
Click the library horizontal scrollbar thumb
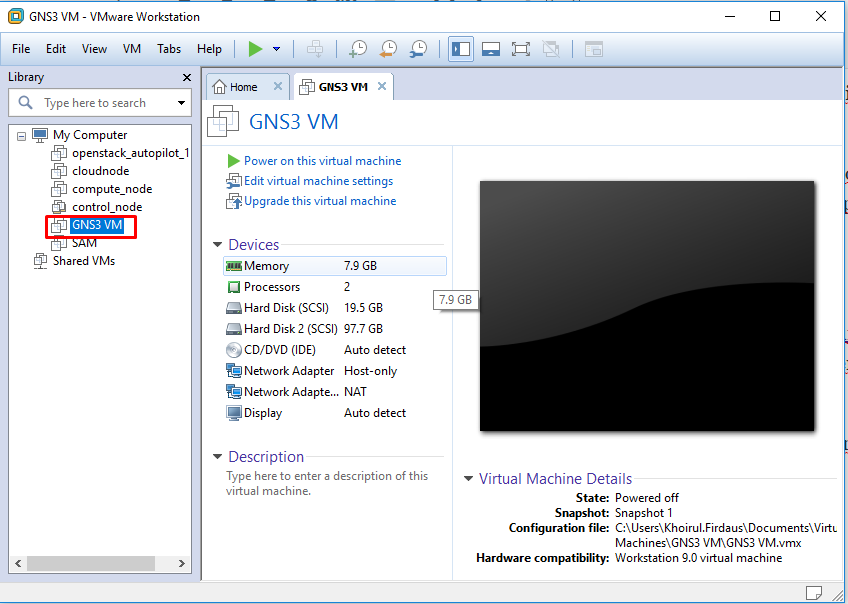tap(91, 563)
